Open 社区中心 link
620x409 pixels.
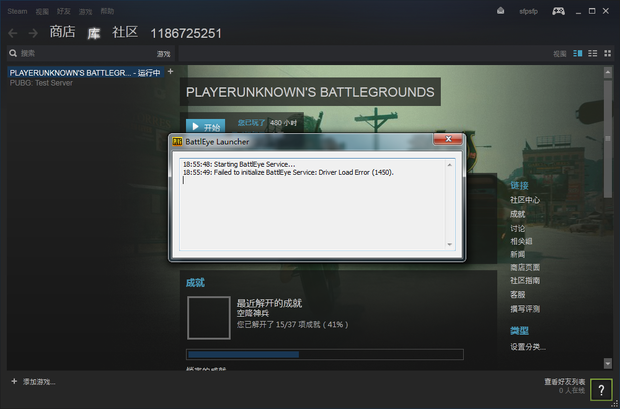(x=525, y=200)
